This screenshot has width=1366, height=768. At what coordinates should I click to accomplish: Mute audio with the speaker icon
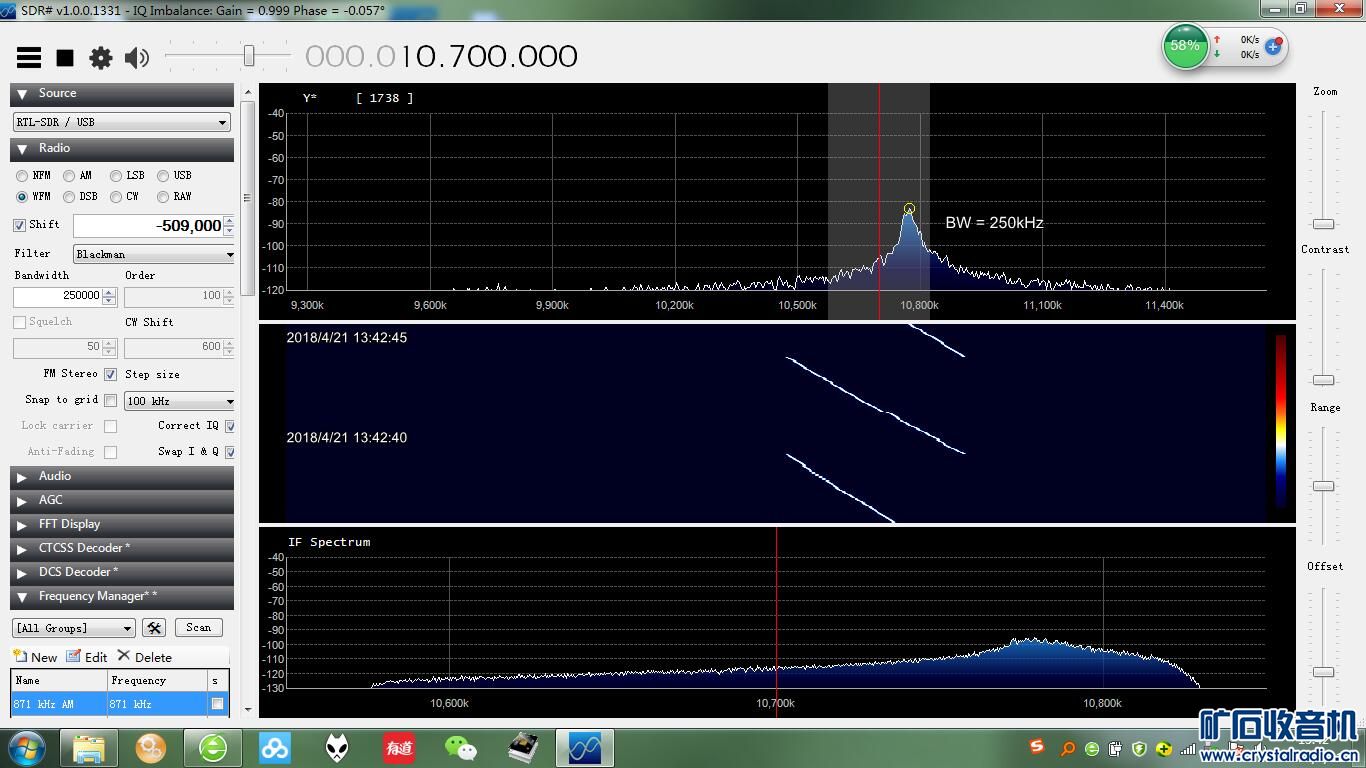(x=137, y=58)
